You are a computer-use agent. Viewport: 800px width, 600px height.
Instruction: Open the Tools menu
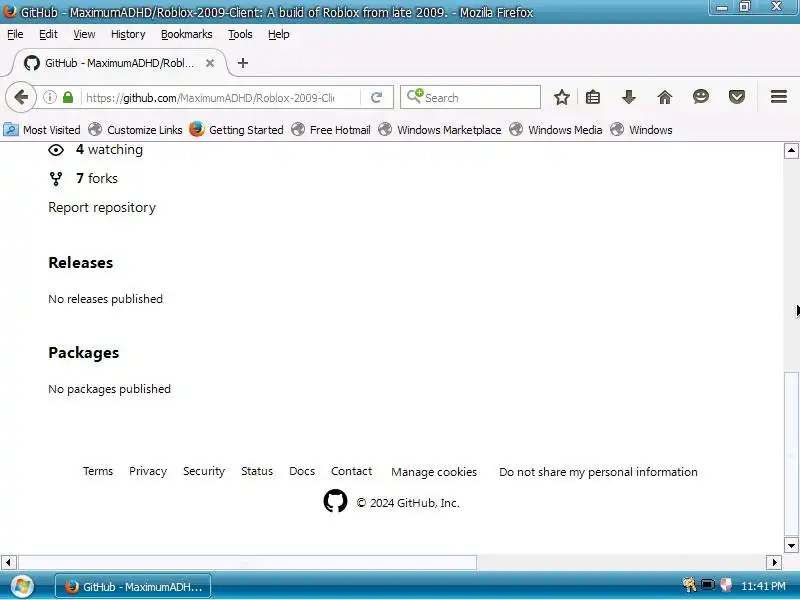pyautogui.click(x=240, y=34)
